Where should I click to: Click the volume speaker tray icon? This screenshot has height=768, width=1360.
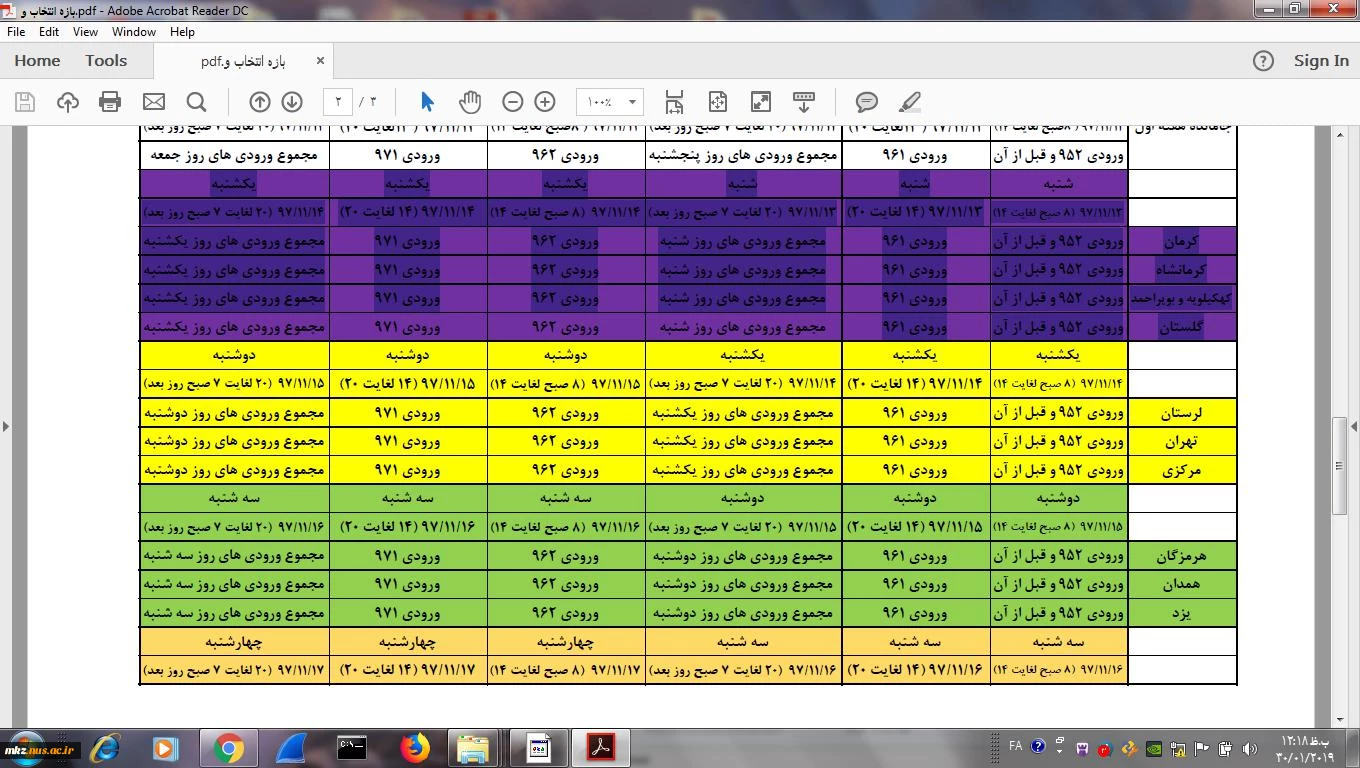click(x=1249, y=748)
